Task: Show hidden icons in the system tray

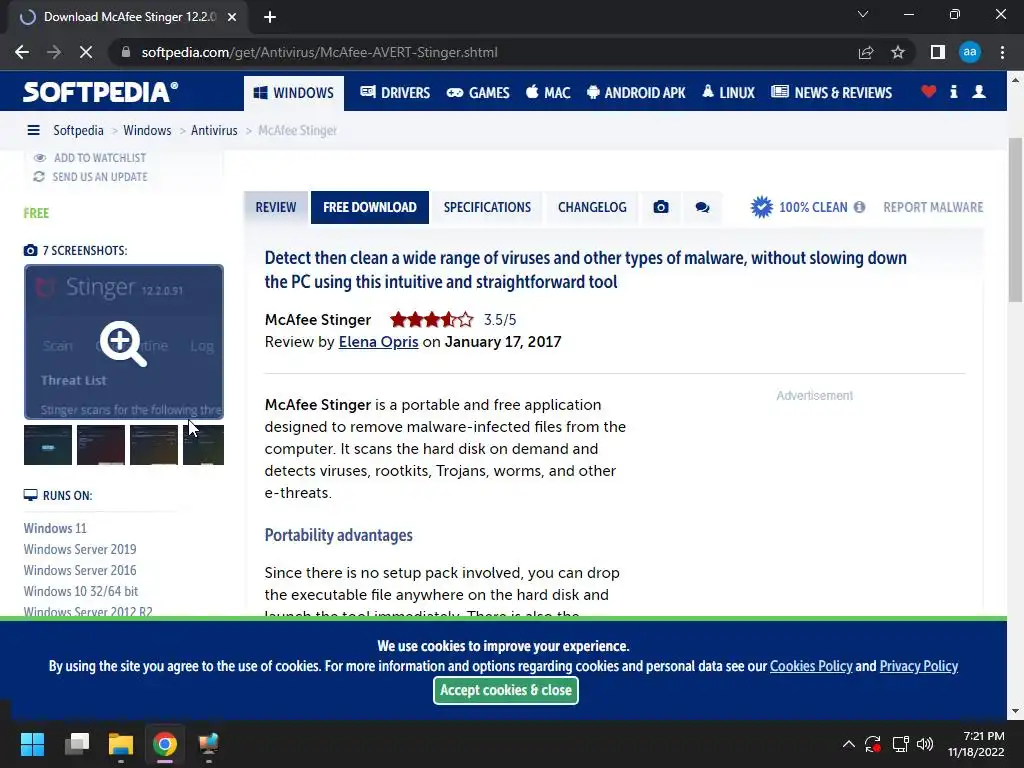Action: tap(848, 744)
